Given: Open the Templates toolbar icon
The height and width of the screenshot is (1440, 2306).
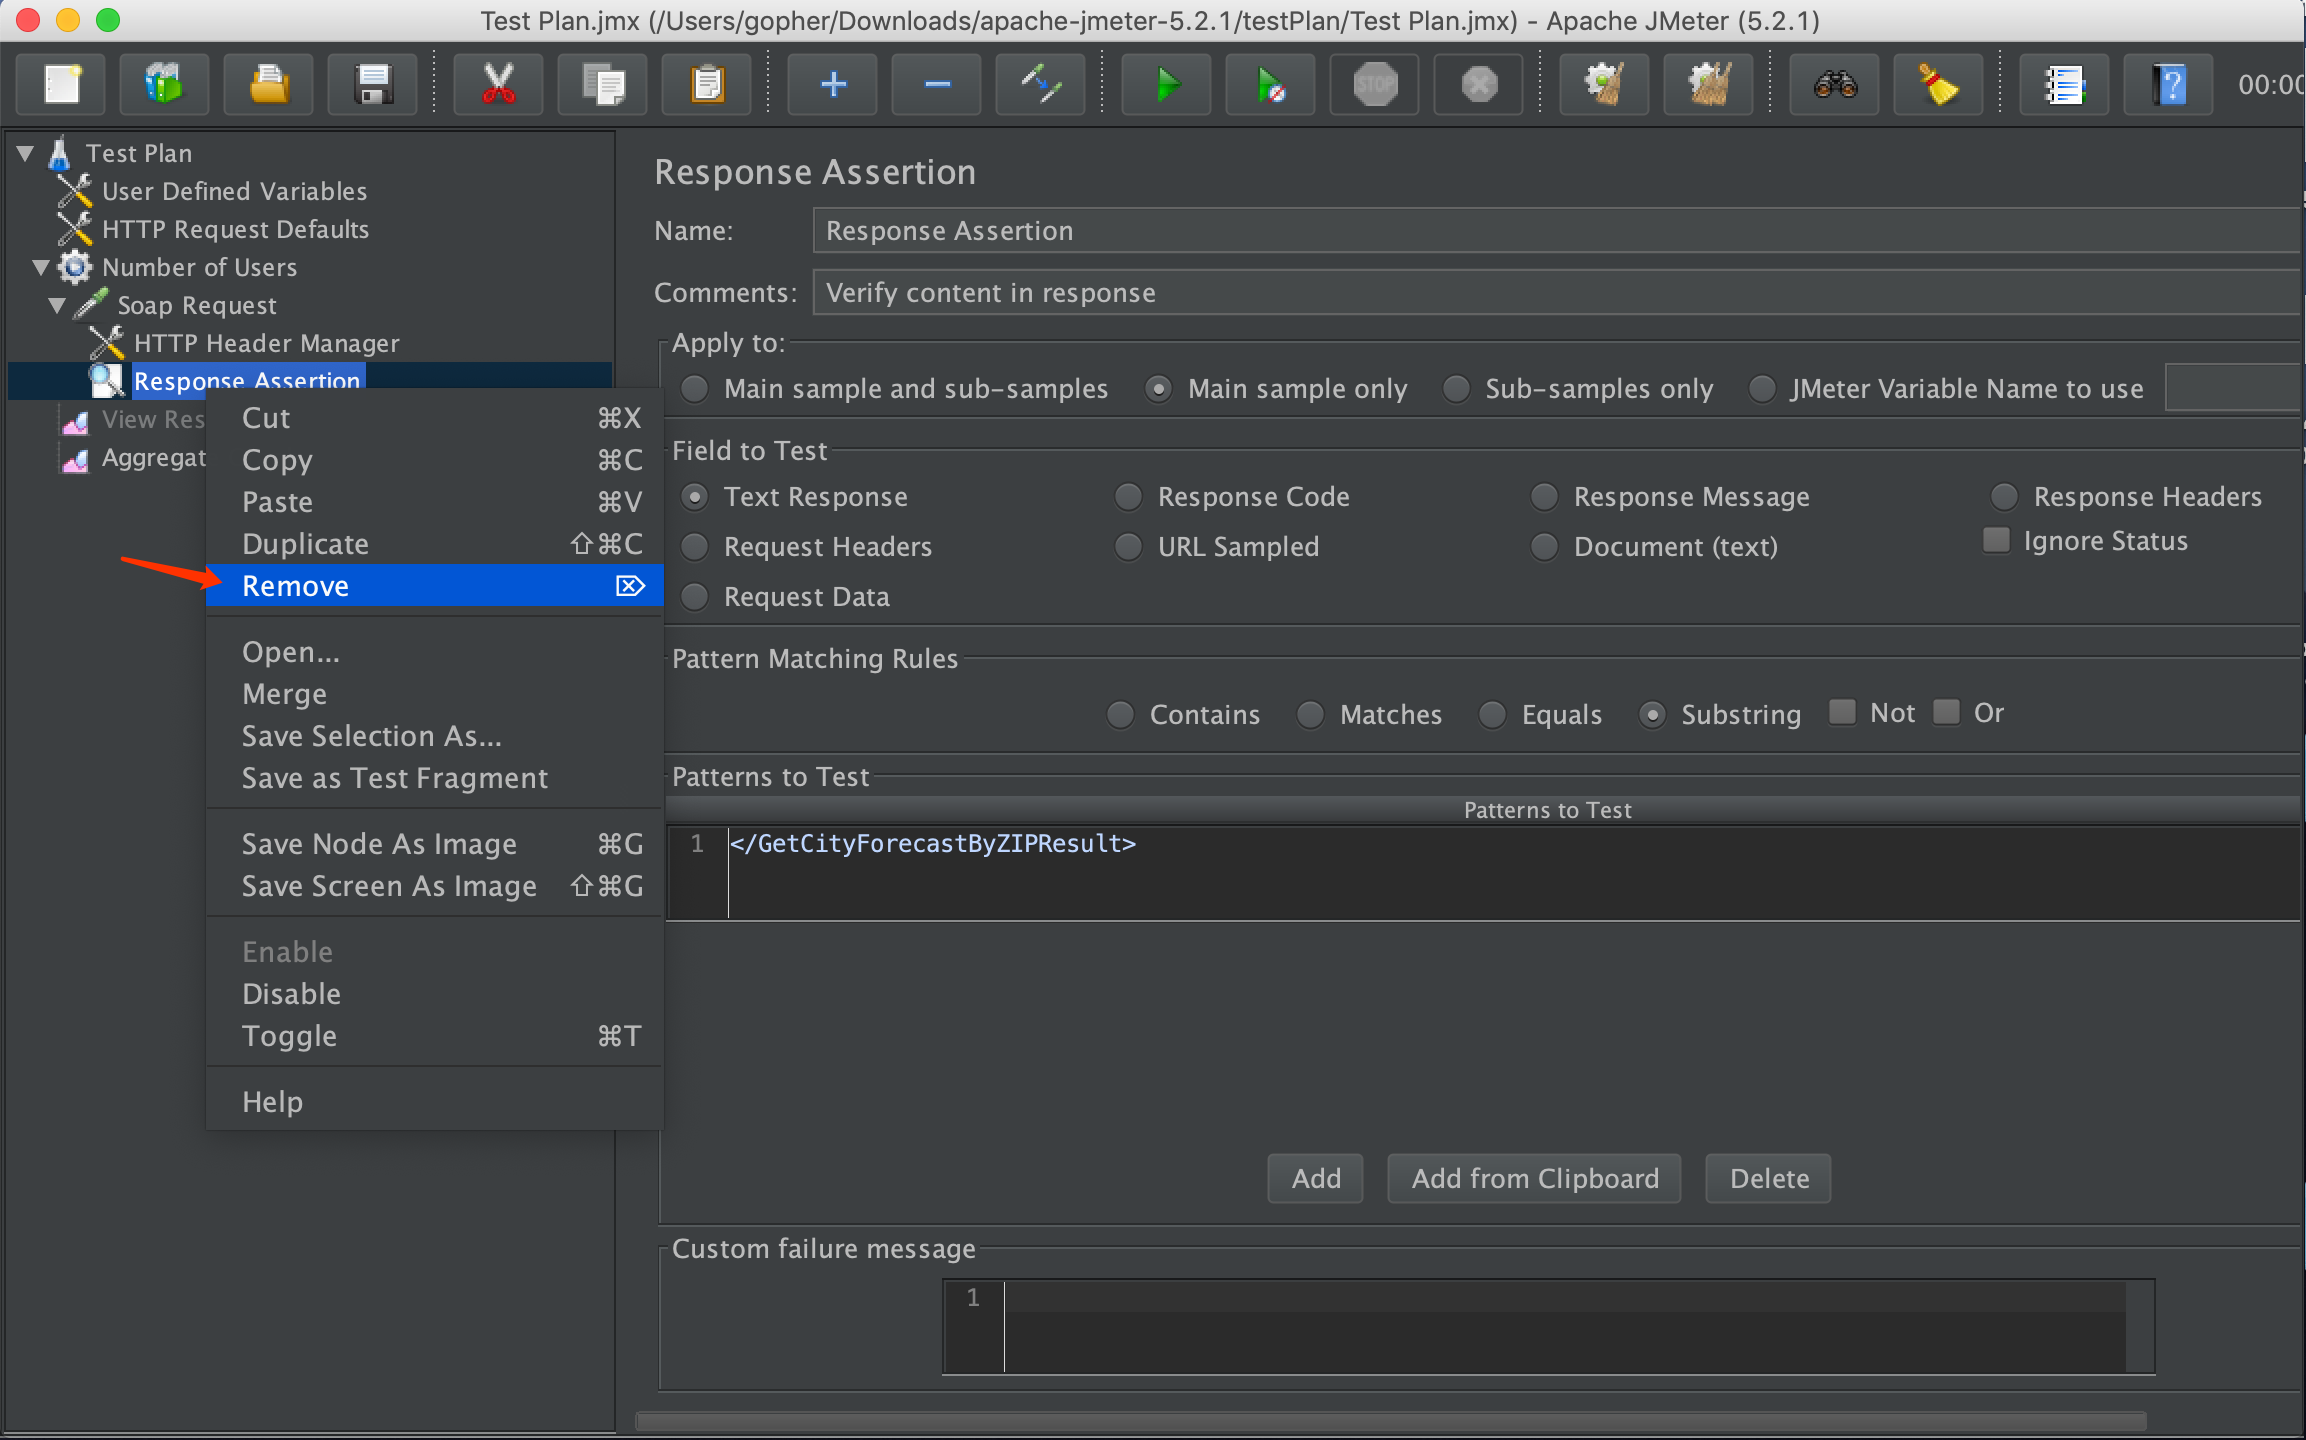Looking at the screenshot, I should click(x=164, y=85).
